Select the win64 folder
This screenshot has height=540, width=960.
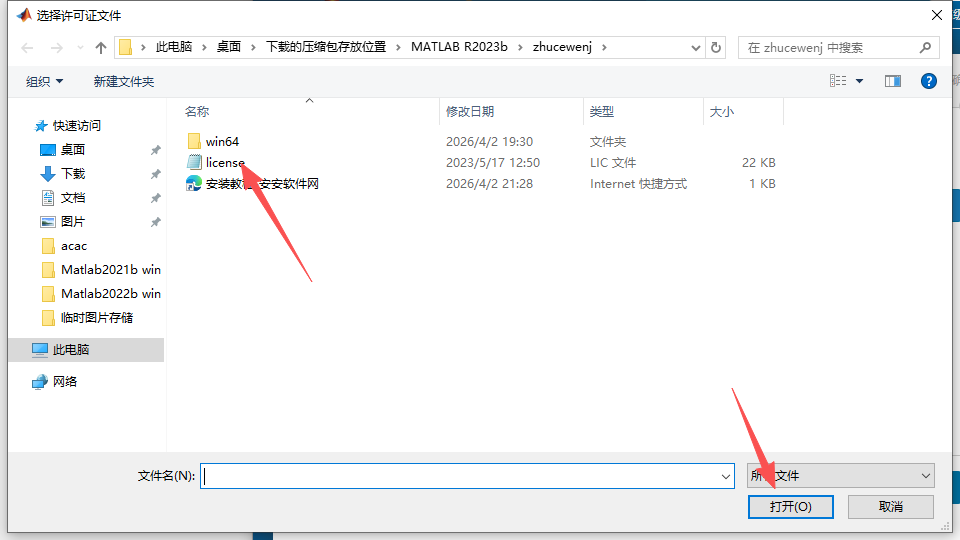[222, 141]
